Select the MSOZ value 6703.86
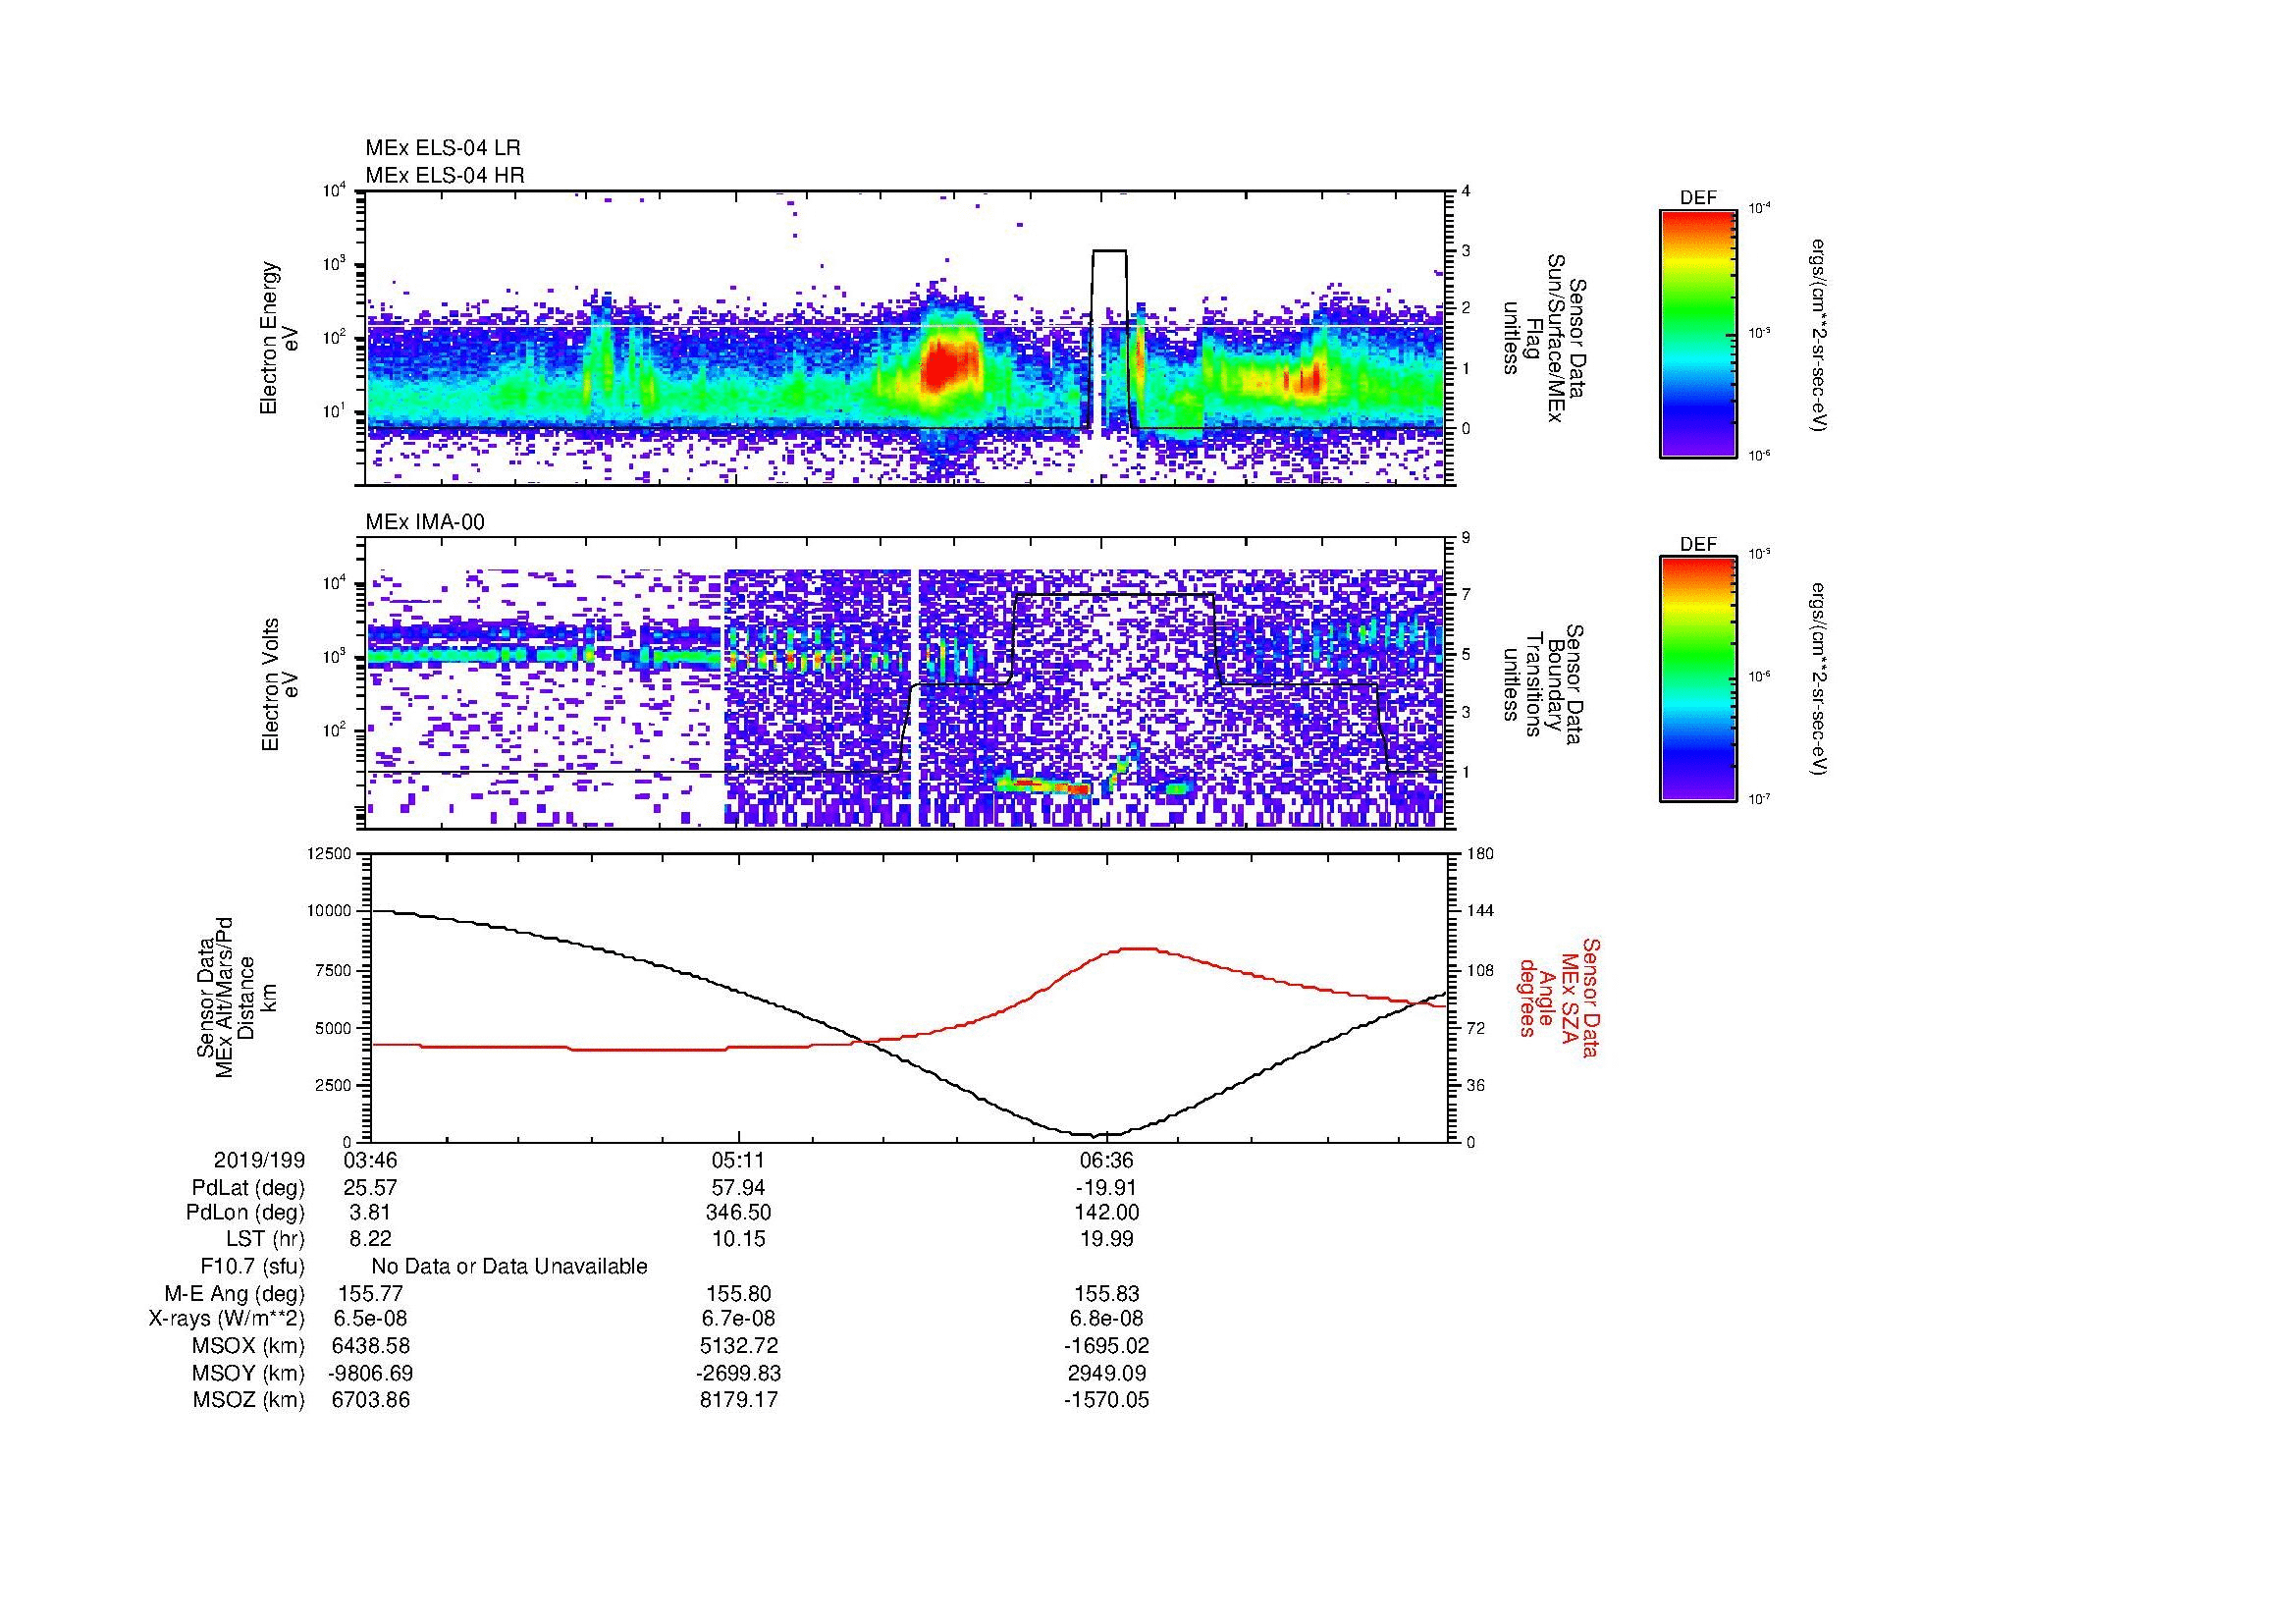2296x1623 pixels. point(370,1400)
